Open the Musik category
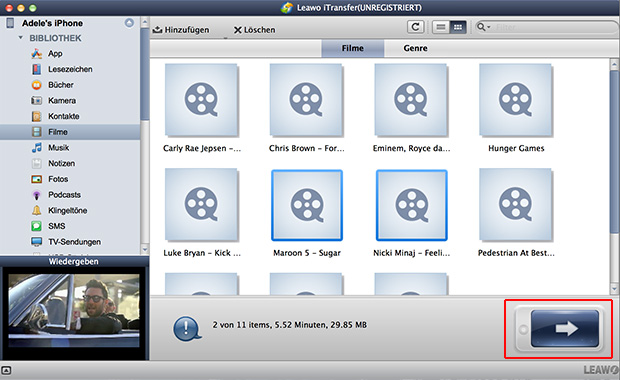The width and height of the screenshot is (620, 380). click(x=58, y=147)
